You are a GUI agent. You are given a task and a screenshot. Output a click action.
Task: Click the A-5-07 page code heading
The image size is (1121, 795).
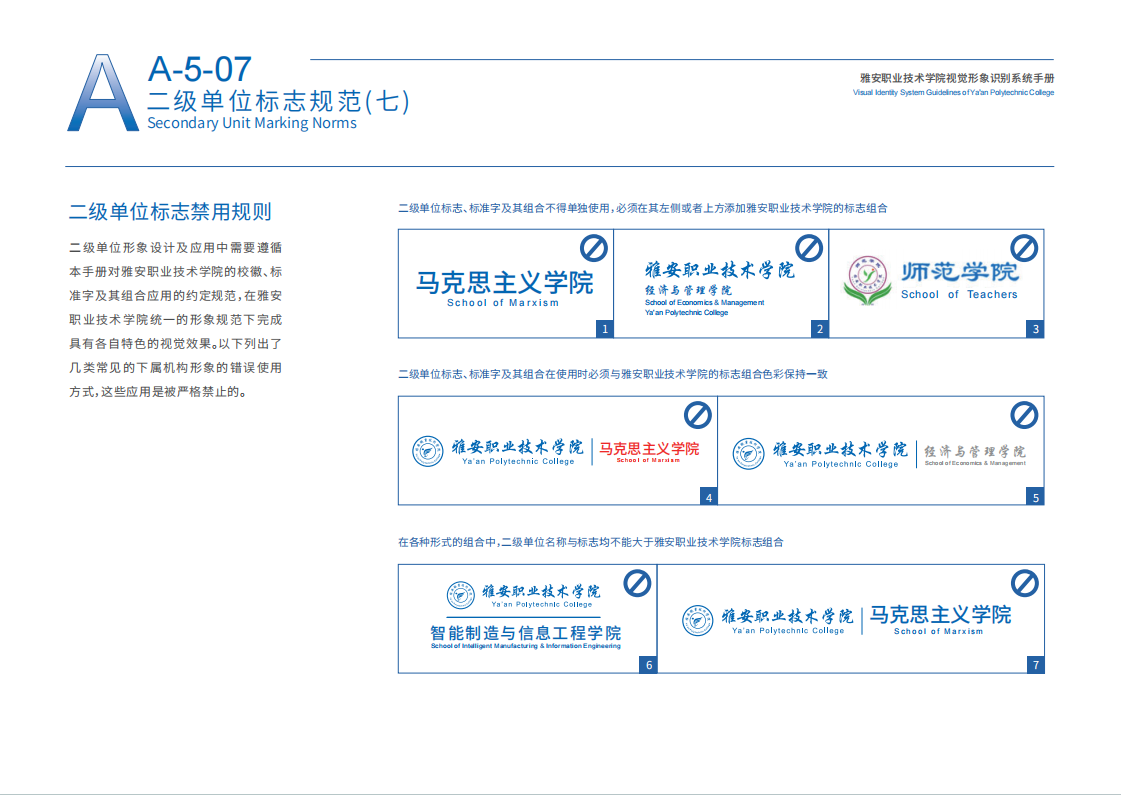click(199, 69)
